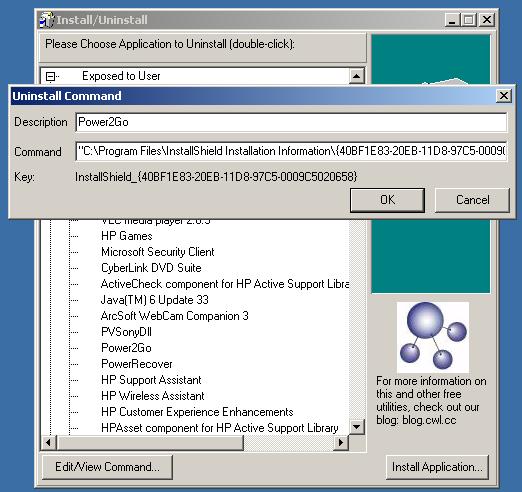Image resolution: width=522 pixels, height=492 pixels.
Task: Click the vertical scrollbar down arrow
Action: click(357, 427)
